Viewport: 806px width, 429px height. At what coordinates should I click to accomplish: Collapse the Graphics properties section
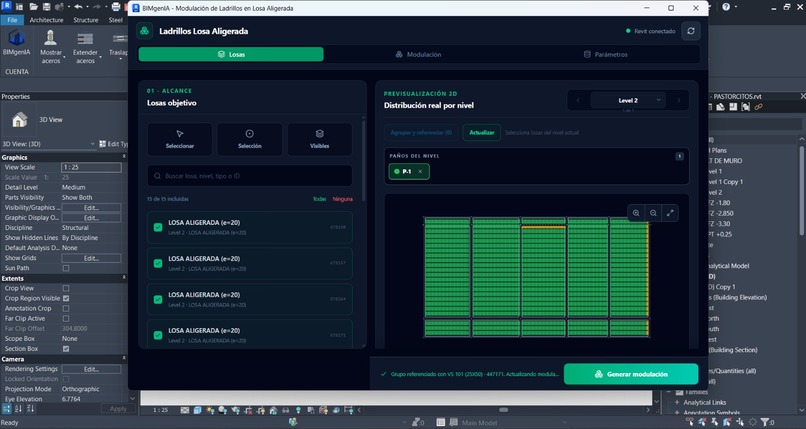point(124,157)
